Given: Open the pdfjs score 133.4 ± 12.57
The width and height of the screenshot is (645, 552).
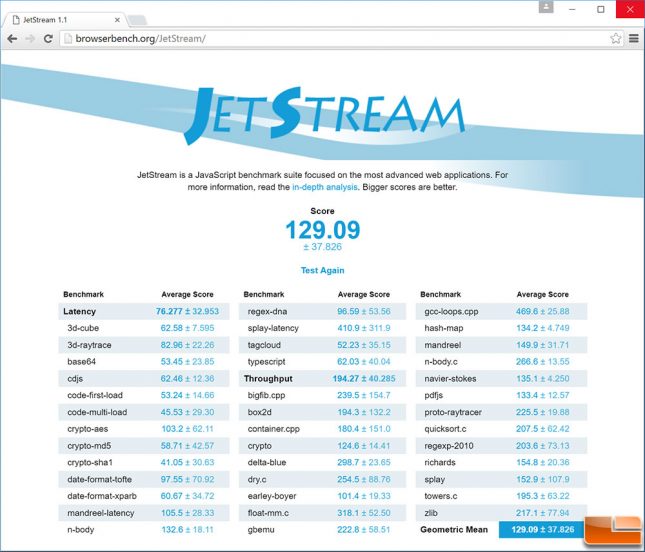Looking at the screenshot, I should click(x=543, y=395).
